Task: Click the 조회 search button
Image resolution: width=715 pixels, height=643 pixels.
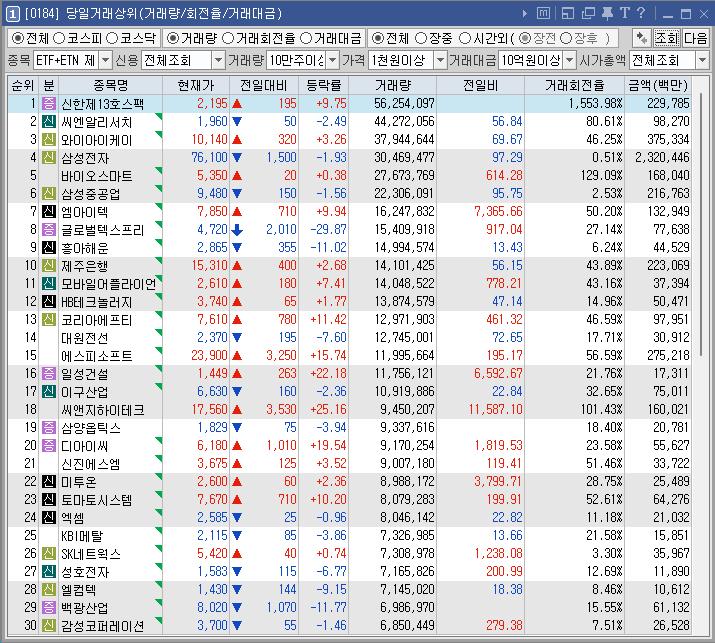Action: 666,38
